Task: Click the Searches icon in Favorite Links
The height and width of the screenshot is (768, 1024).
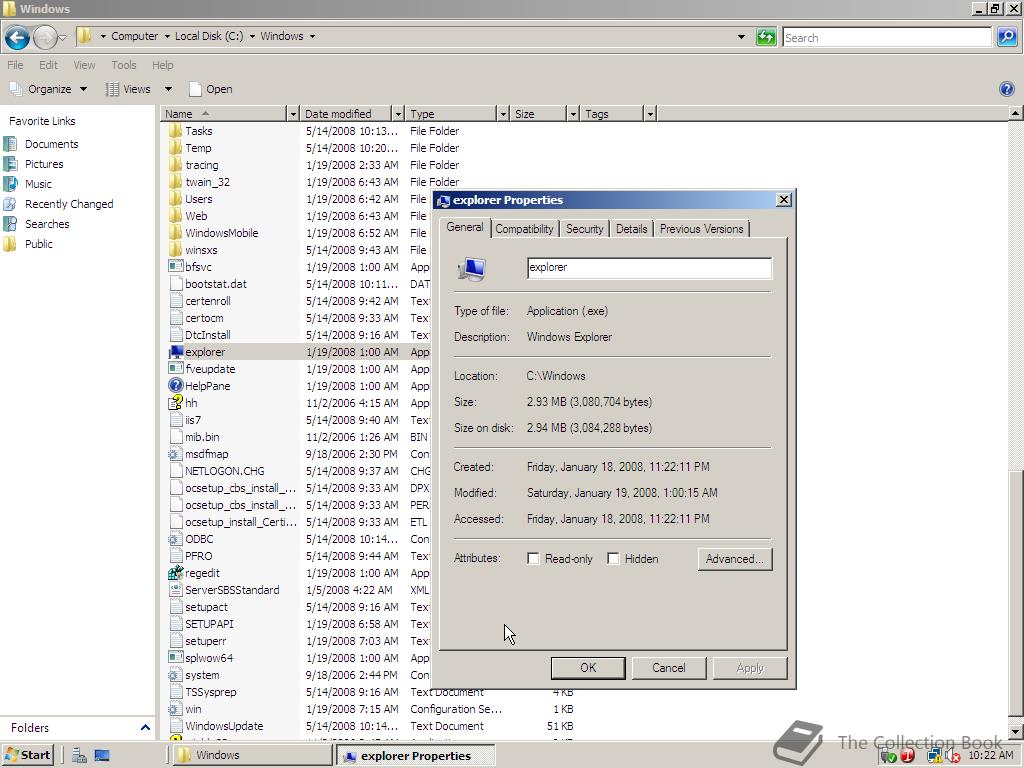Action: (10, 223)
